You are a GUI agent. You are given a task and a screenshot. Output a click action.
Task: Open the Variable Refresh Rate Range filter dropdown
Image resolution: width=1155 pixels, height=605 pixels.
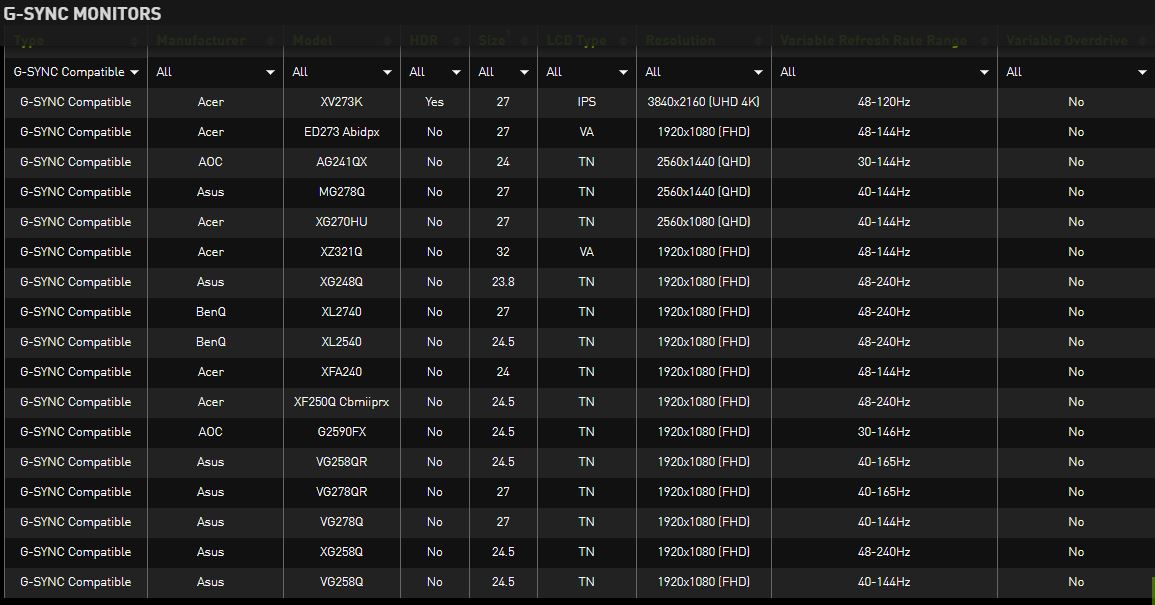884,72
